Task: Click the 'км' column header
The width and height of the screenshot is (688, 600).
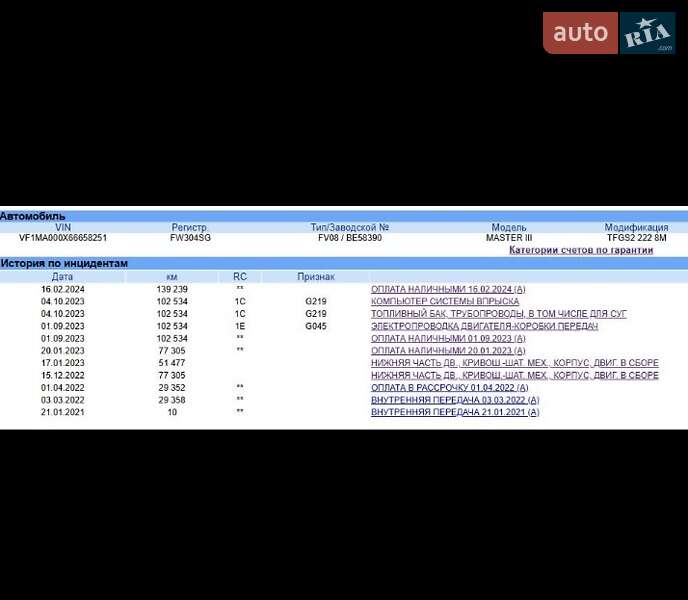Action: pos(172,276)
